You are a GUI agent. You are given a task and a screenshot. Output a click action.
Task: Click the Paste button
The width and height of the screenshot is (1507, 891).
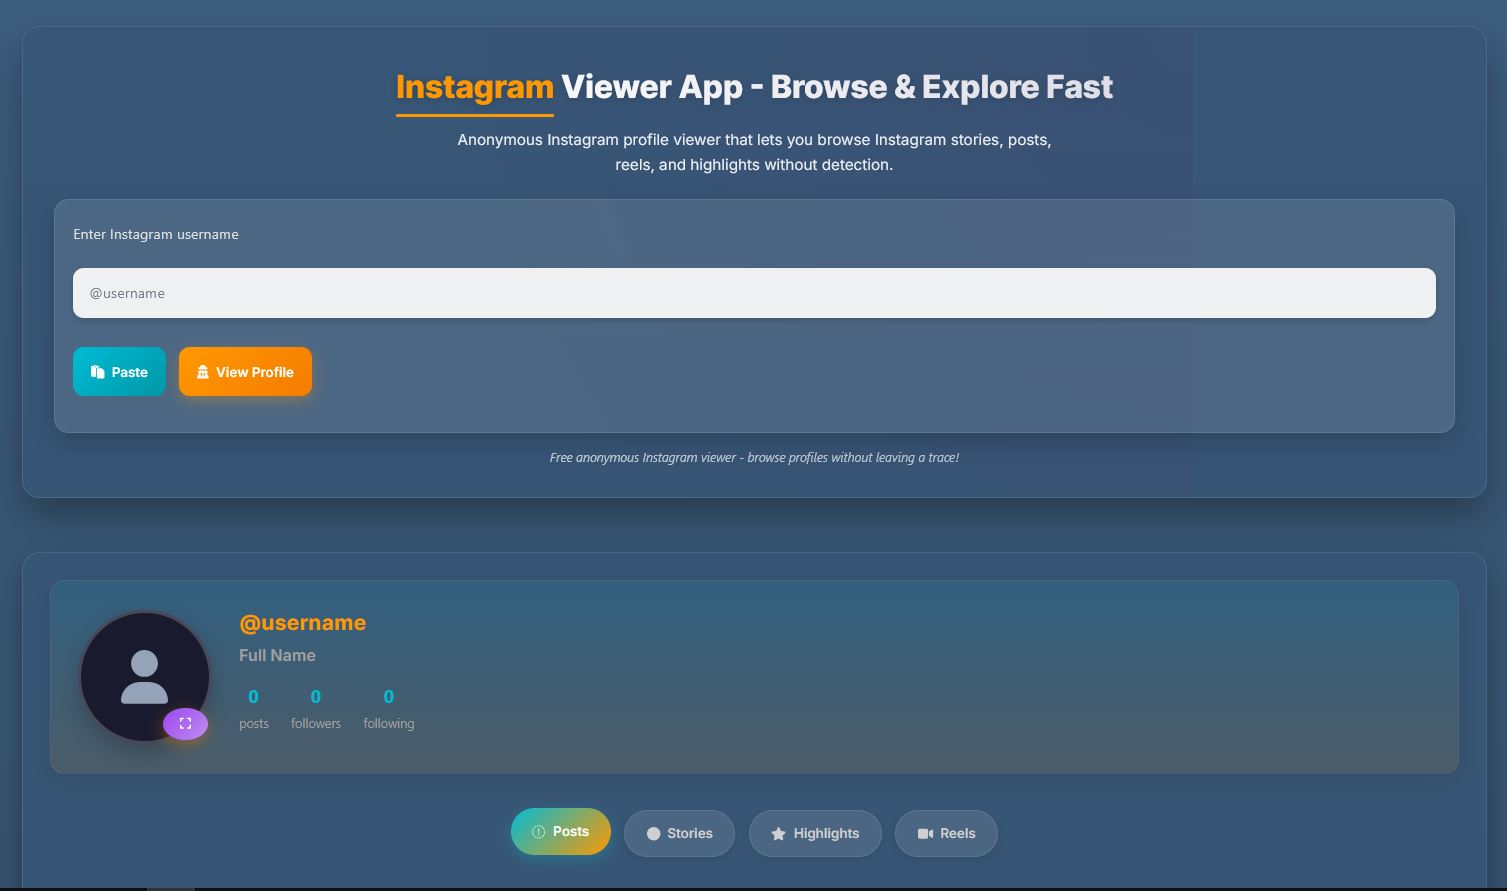(119, 372)
